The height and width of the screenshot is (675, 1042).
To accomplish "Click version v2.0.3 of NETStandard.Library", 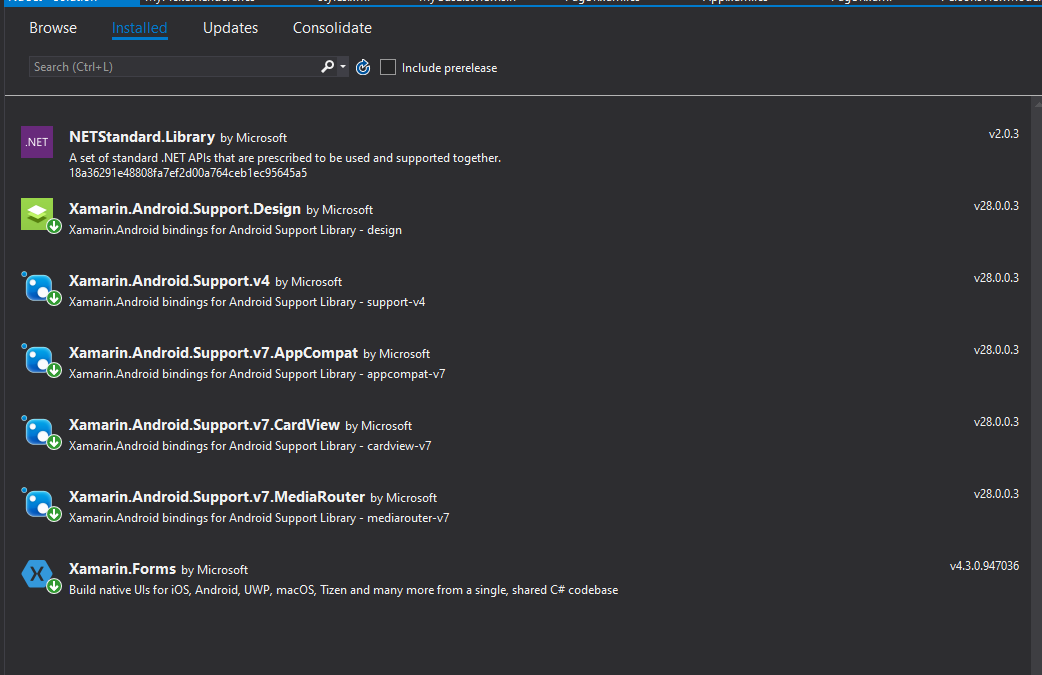I will [x=1003, y=134].
